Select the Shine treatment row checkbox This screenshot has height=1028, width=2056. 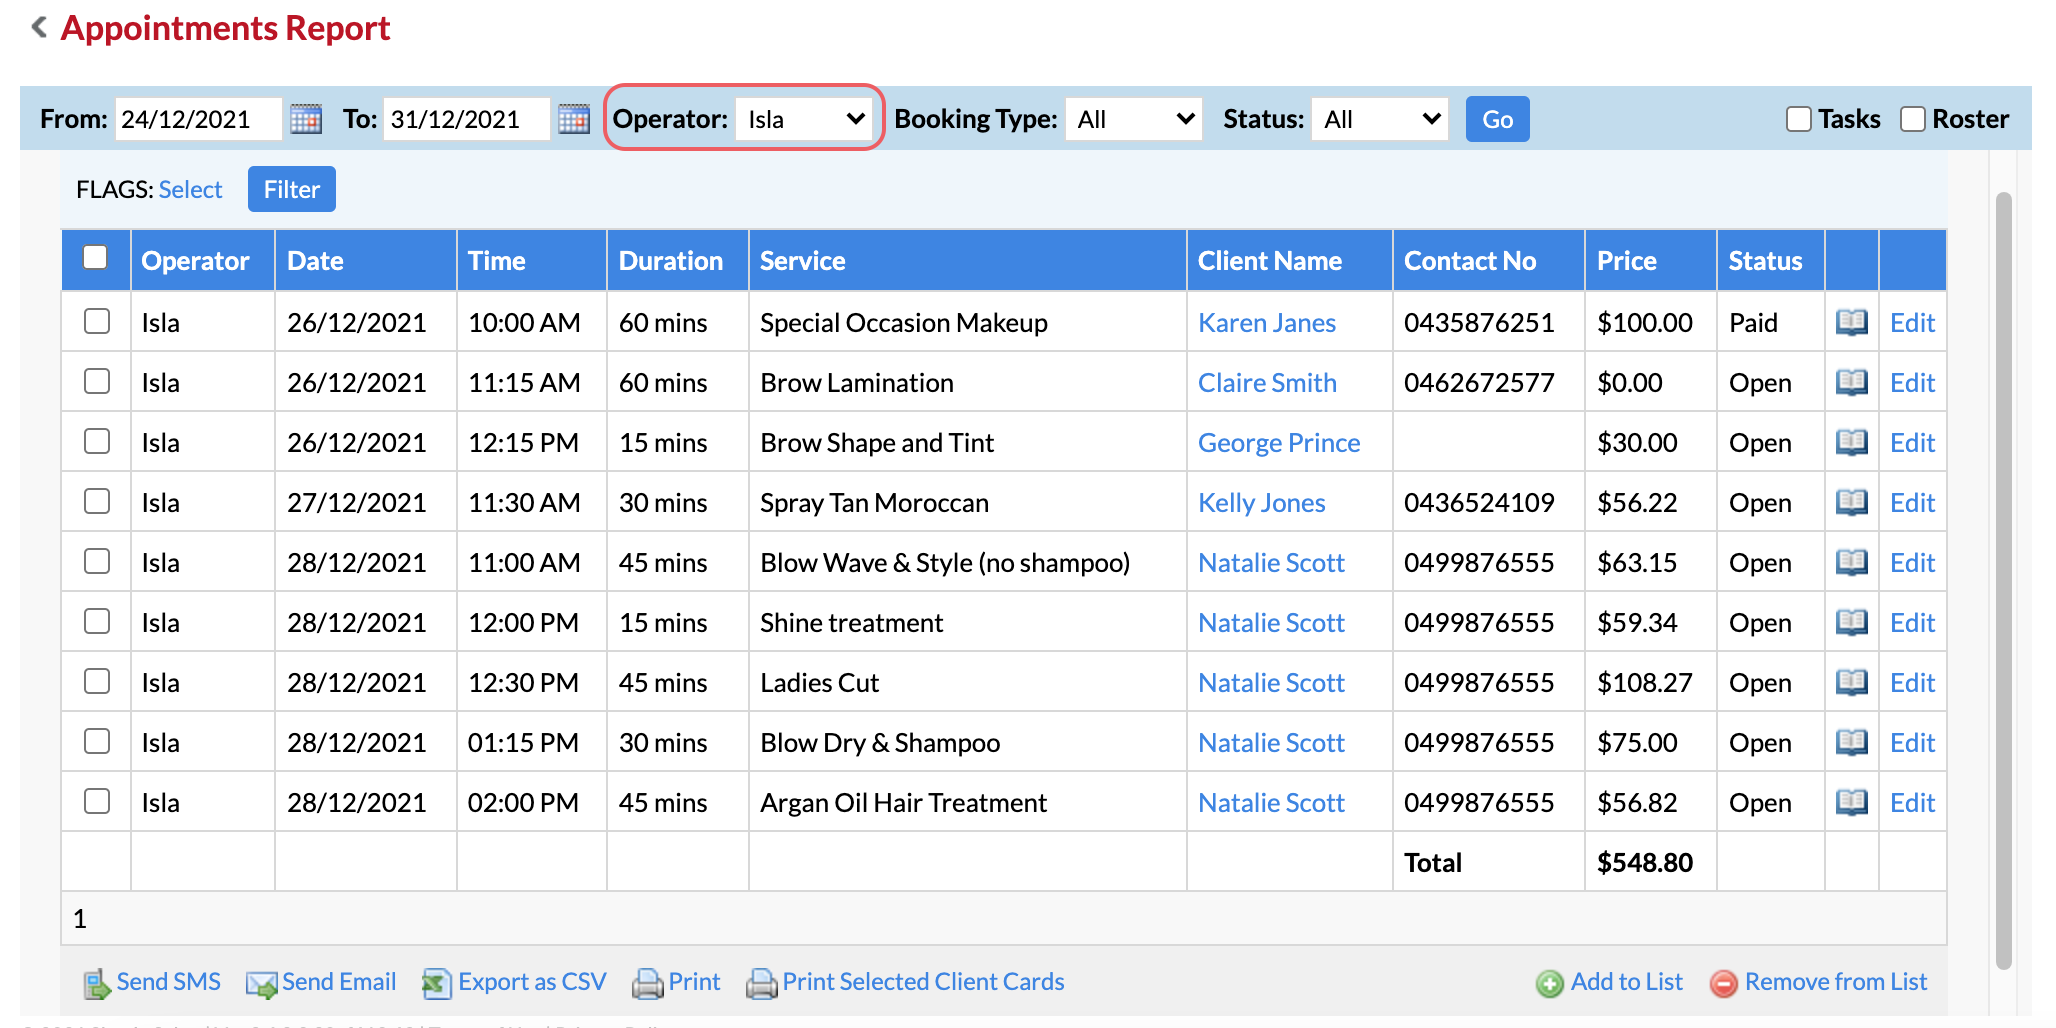pos(97,621)
